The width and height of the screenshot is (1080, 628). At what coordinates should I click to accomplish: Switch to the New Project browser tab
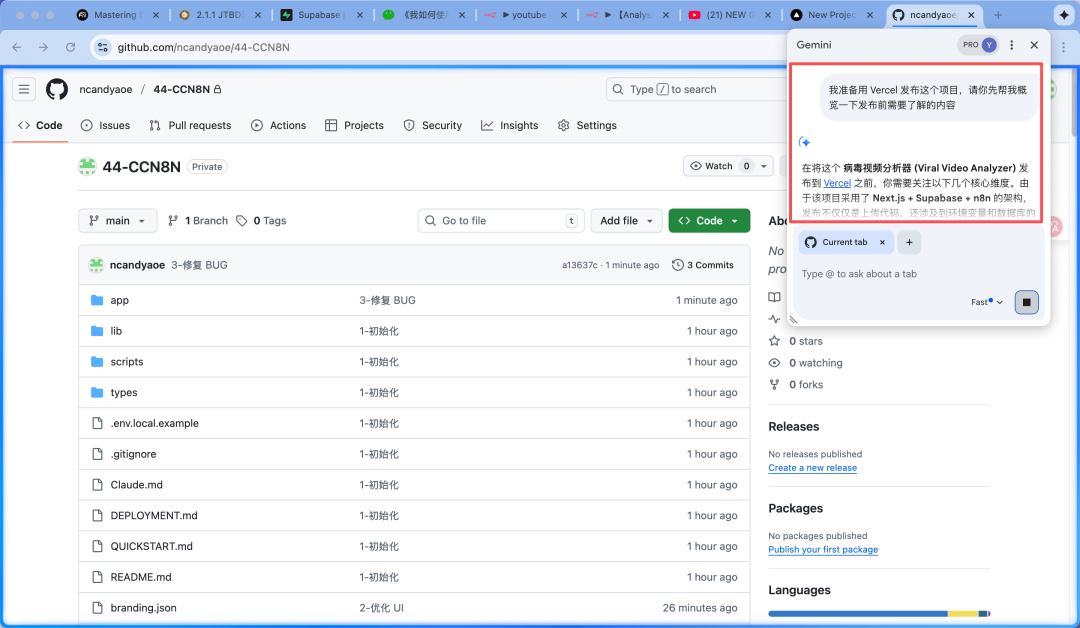click(x=831, y=14)
